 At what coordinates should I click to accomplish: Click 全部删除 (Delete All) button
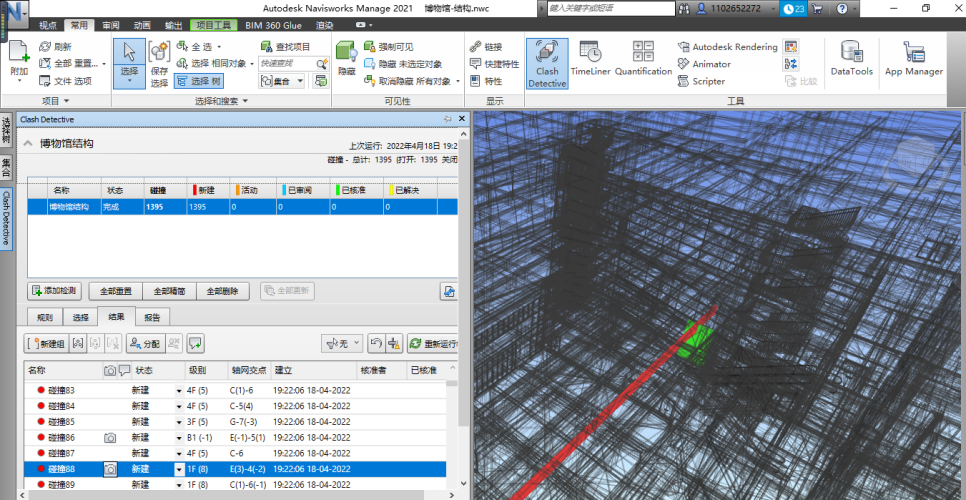[223, 291]
